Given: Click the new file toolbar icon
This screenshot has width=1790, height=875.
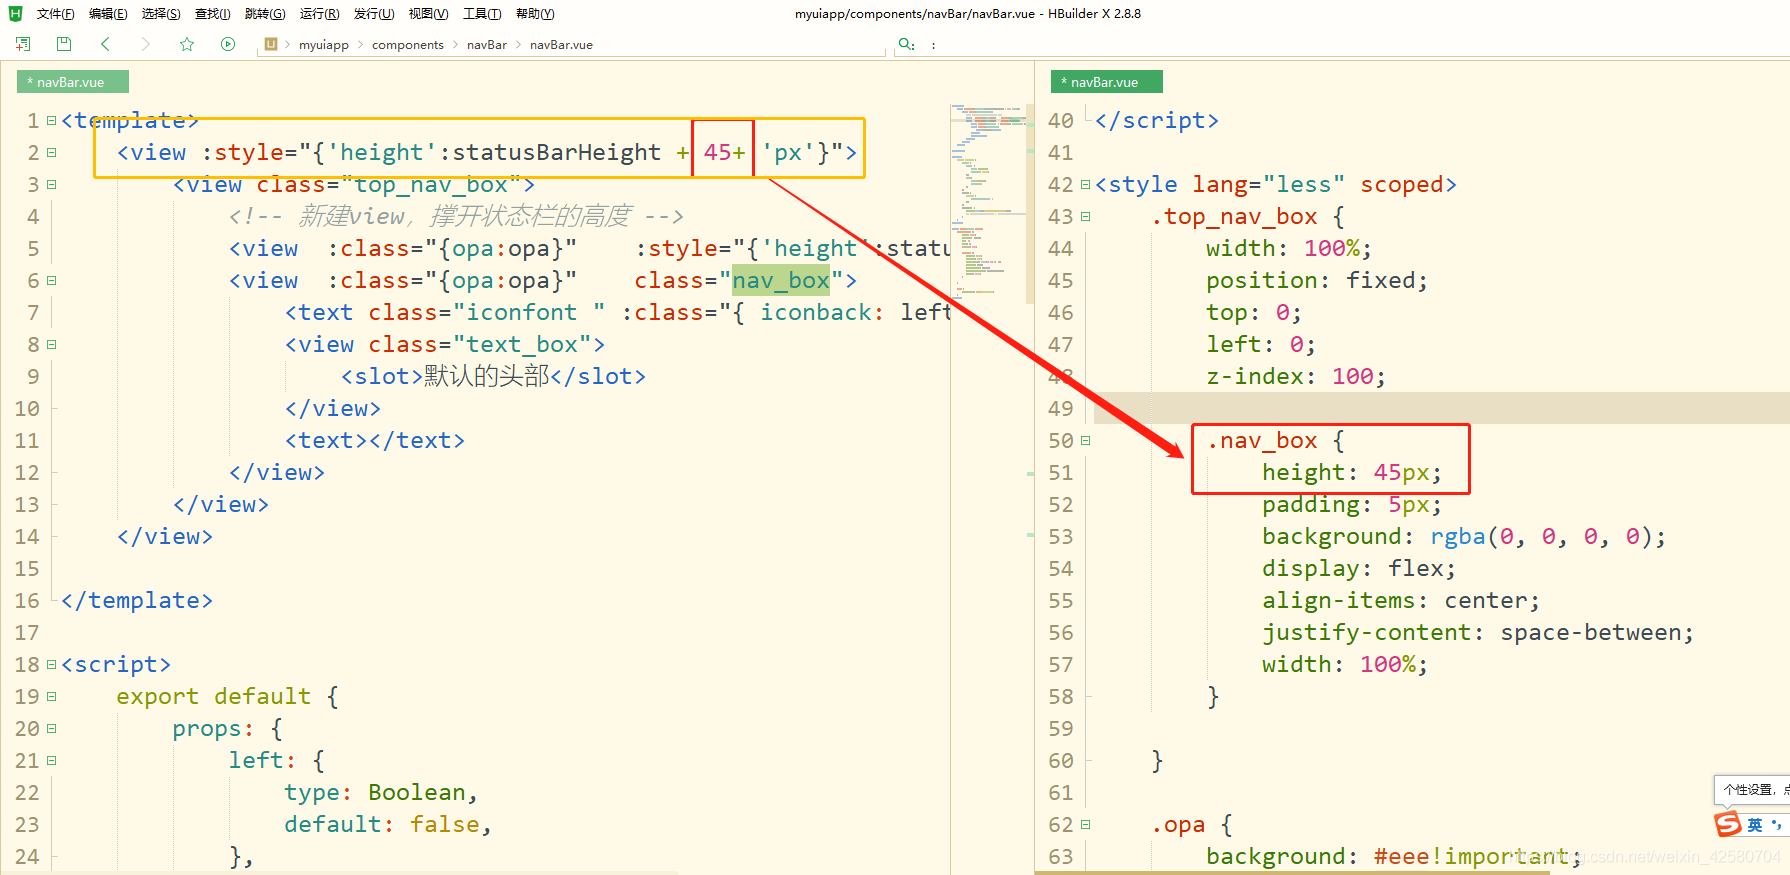Looking at the screenshot, I should click(23, 44).
